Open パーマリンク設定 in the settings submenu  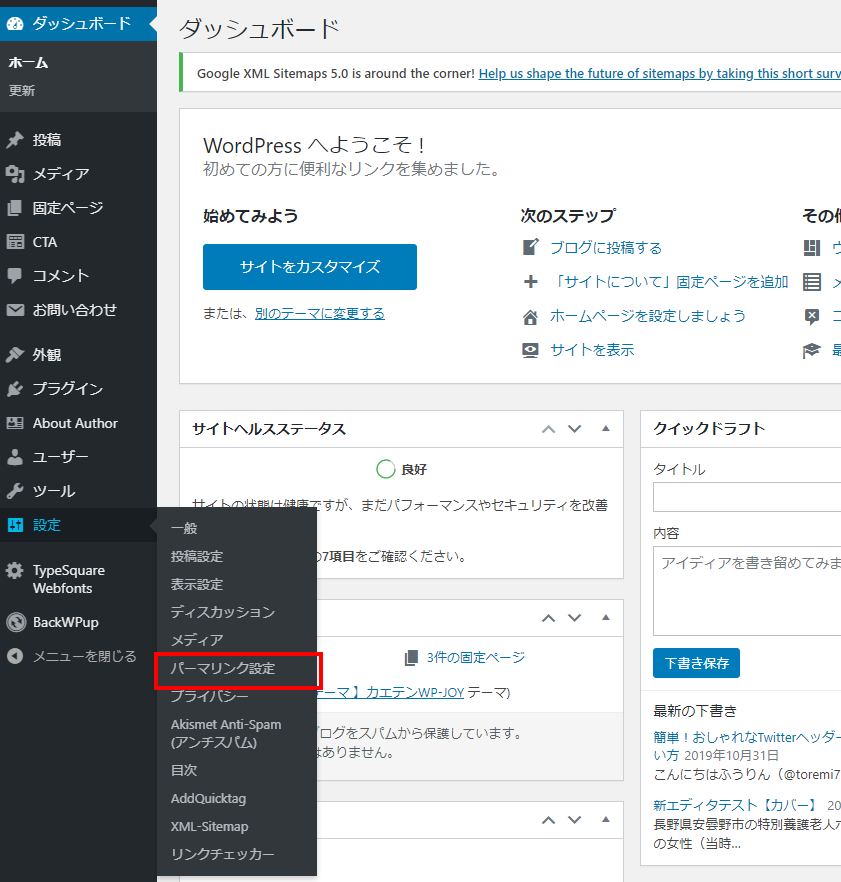[223, 668]
